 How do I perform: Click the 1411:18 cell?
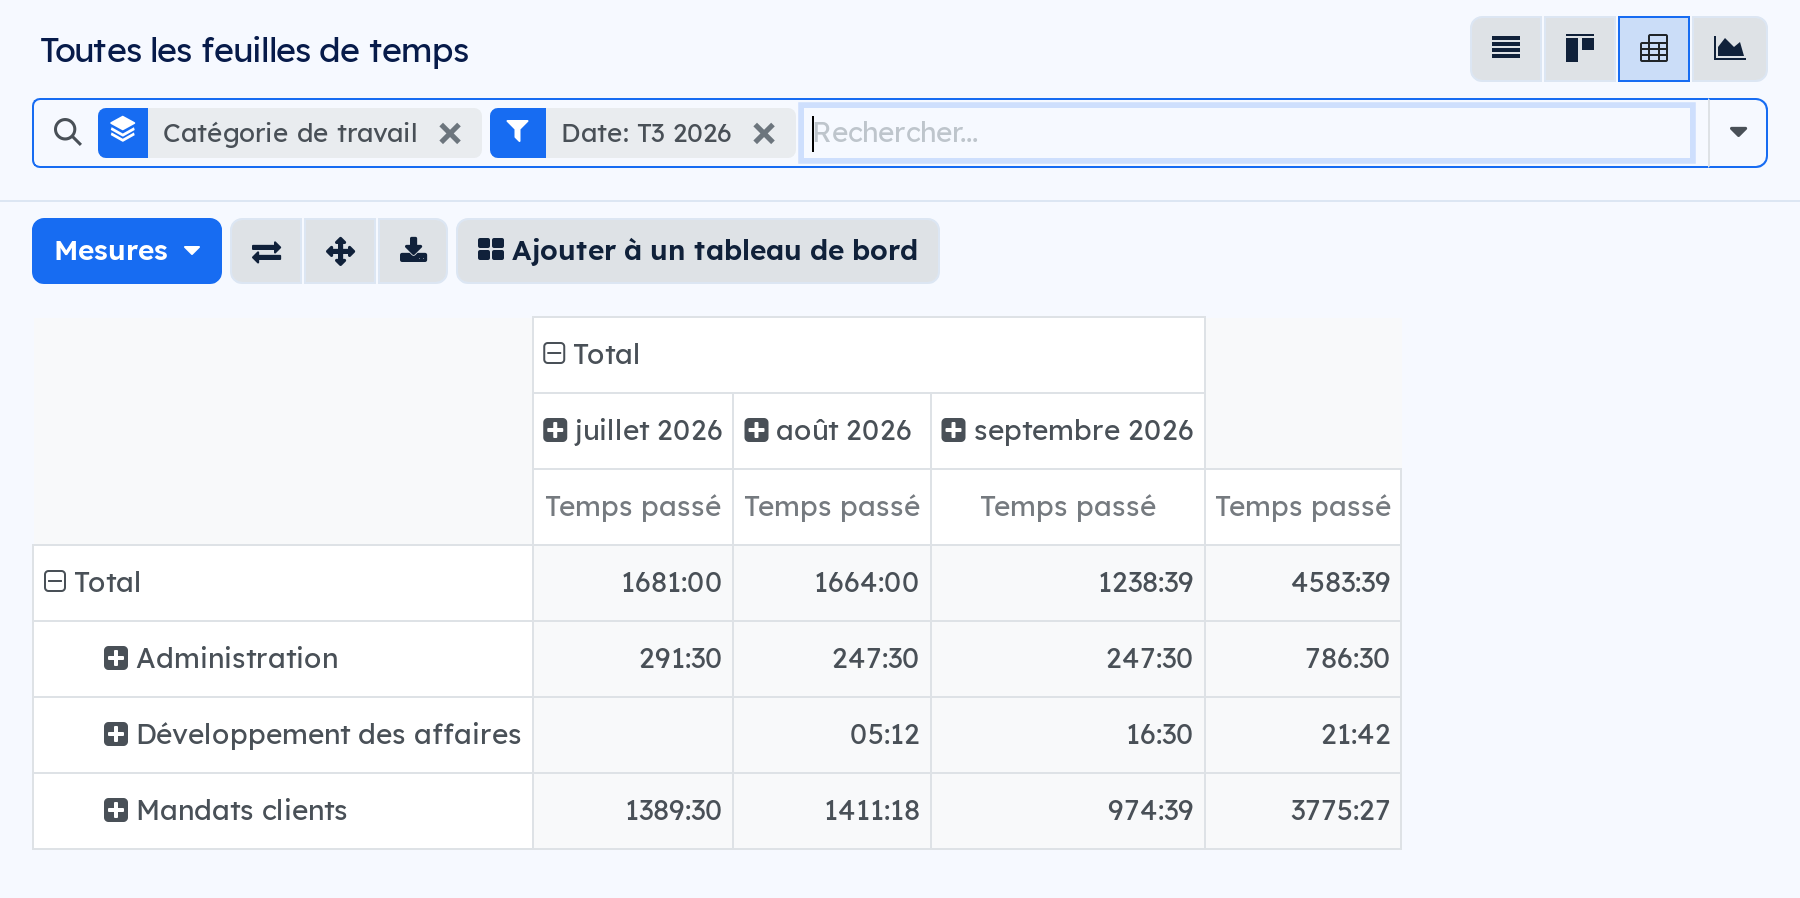(x=832, y=811)
